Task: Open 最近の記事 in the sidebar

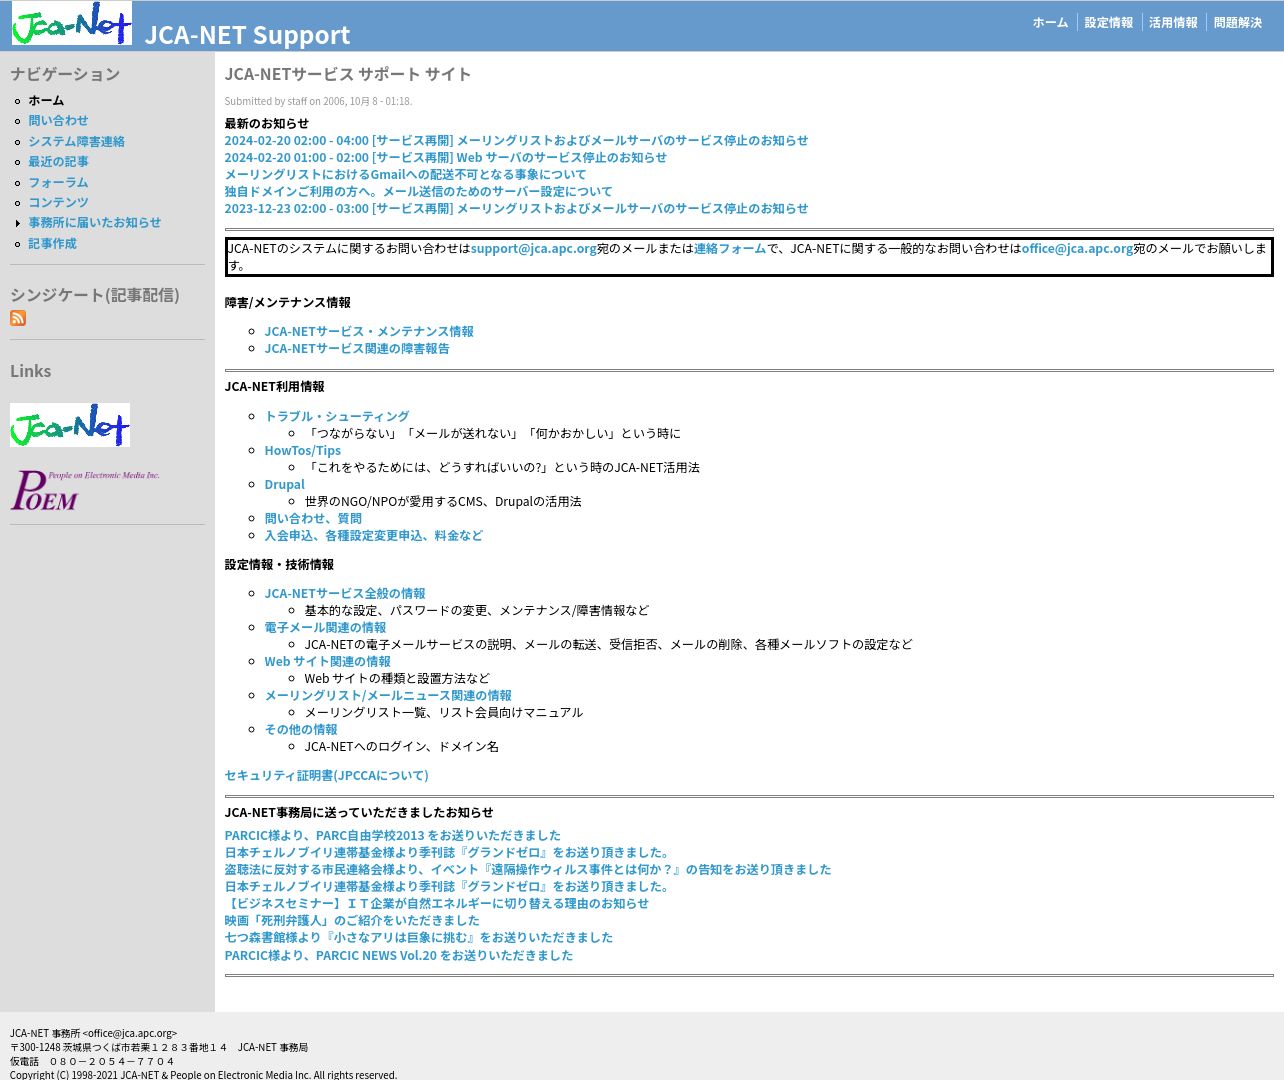Action: pos(58,161)
